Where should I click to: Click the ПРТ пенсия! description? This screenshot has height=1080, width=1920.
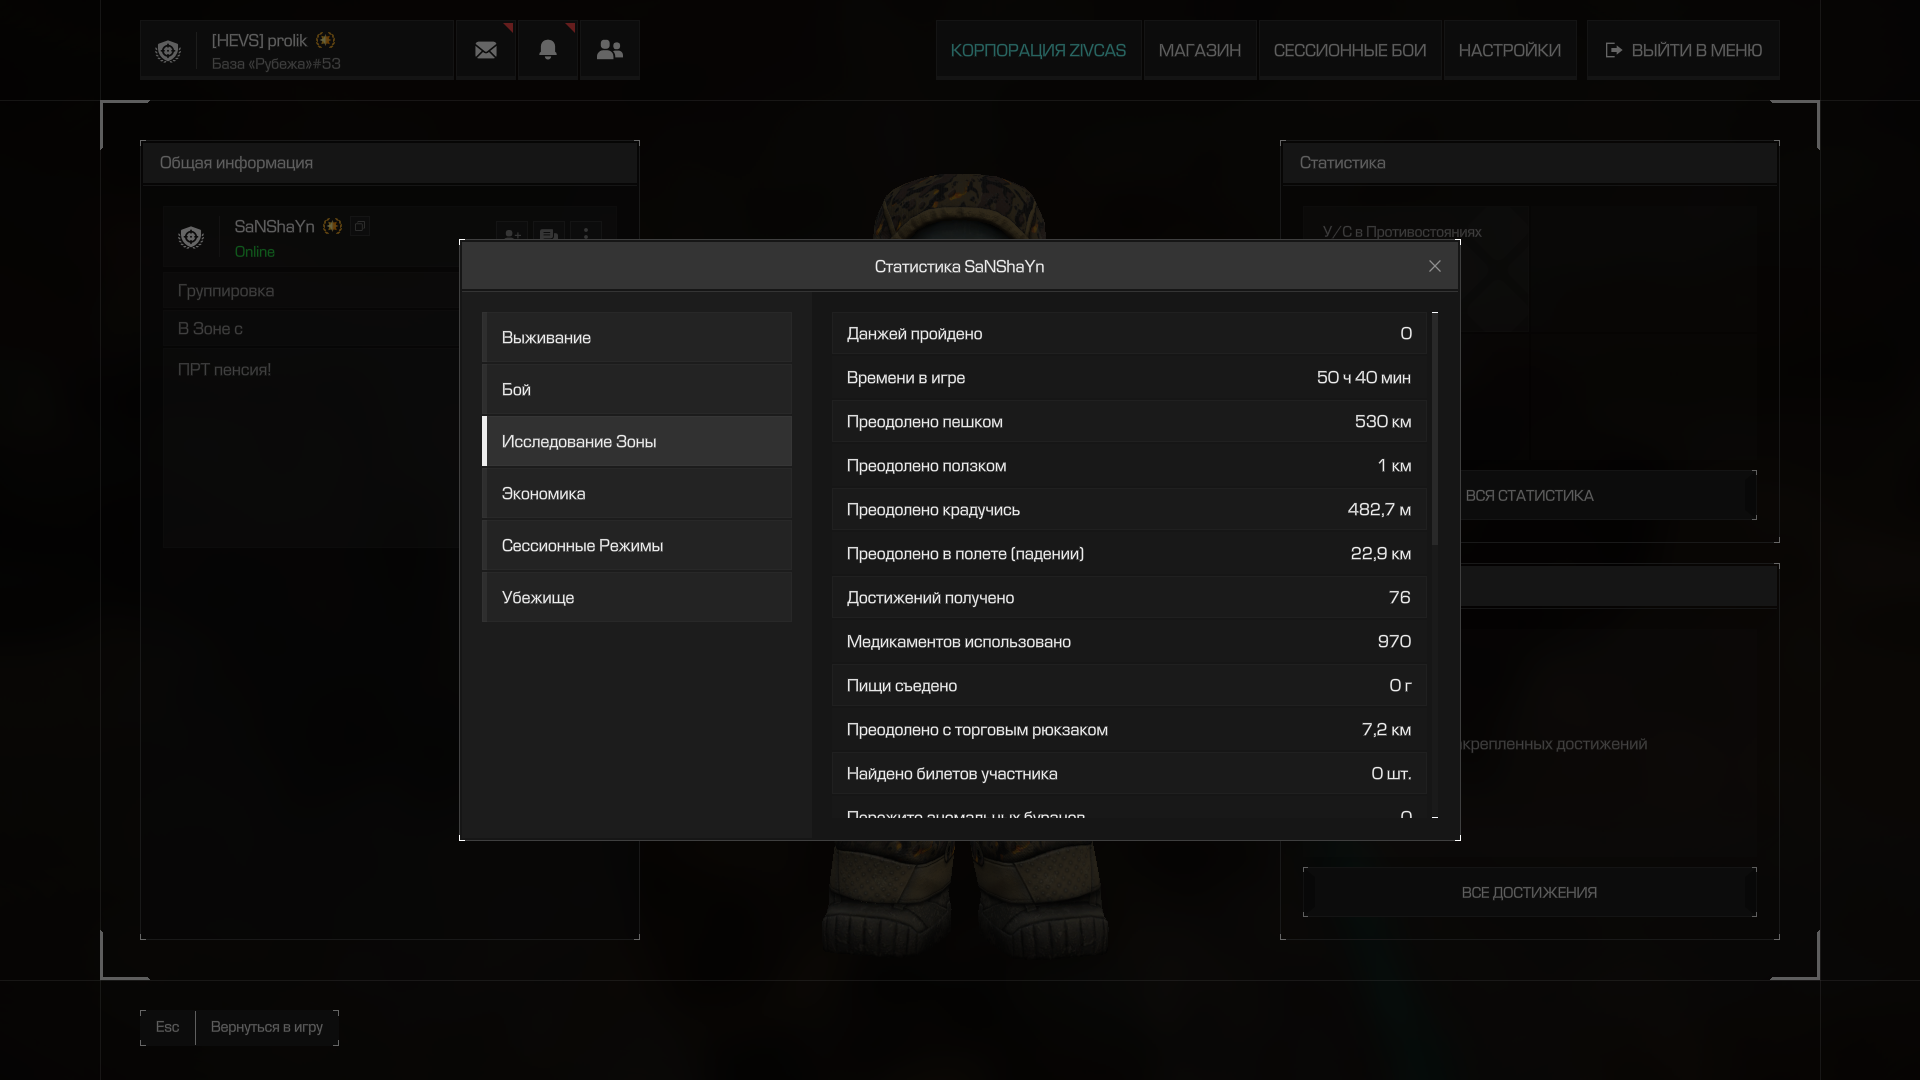(224, 370)
